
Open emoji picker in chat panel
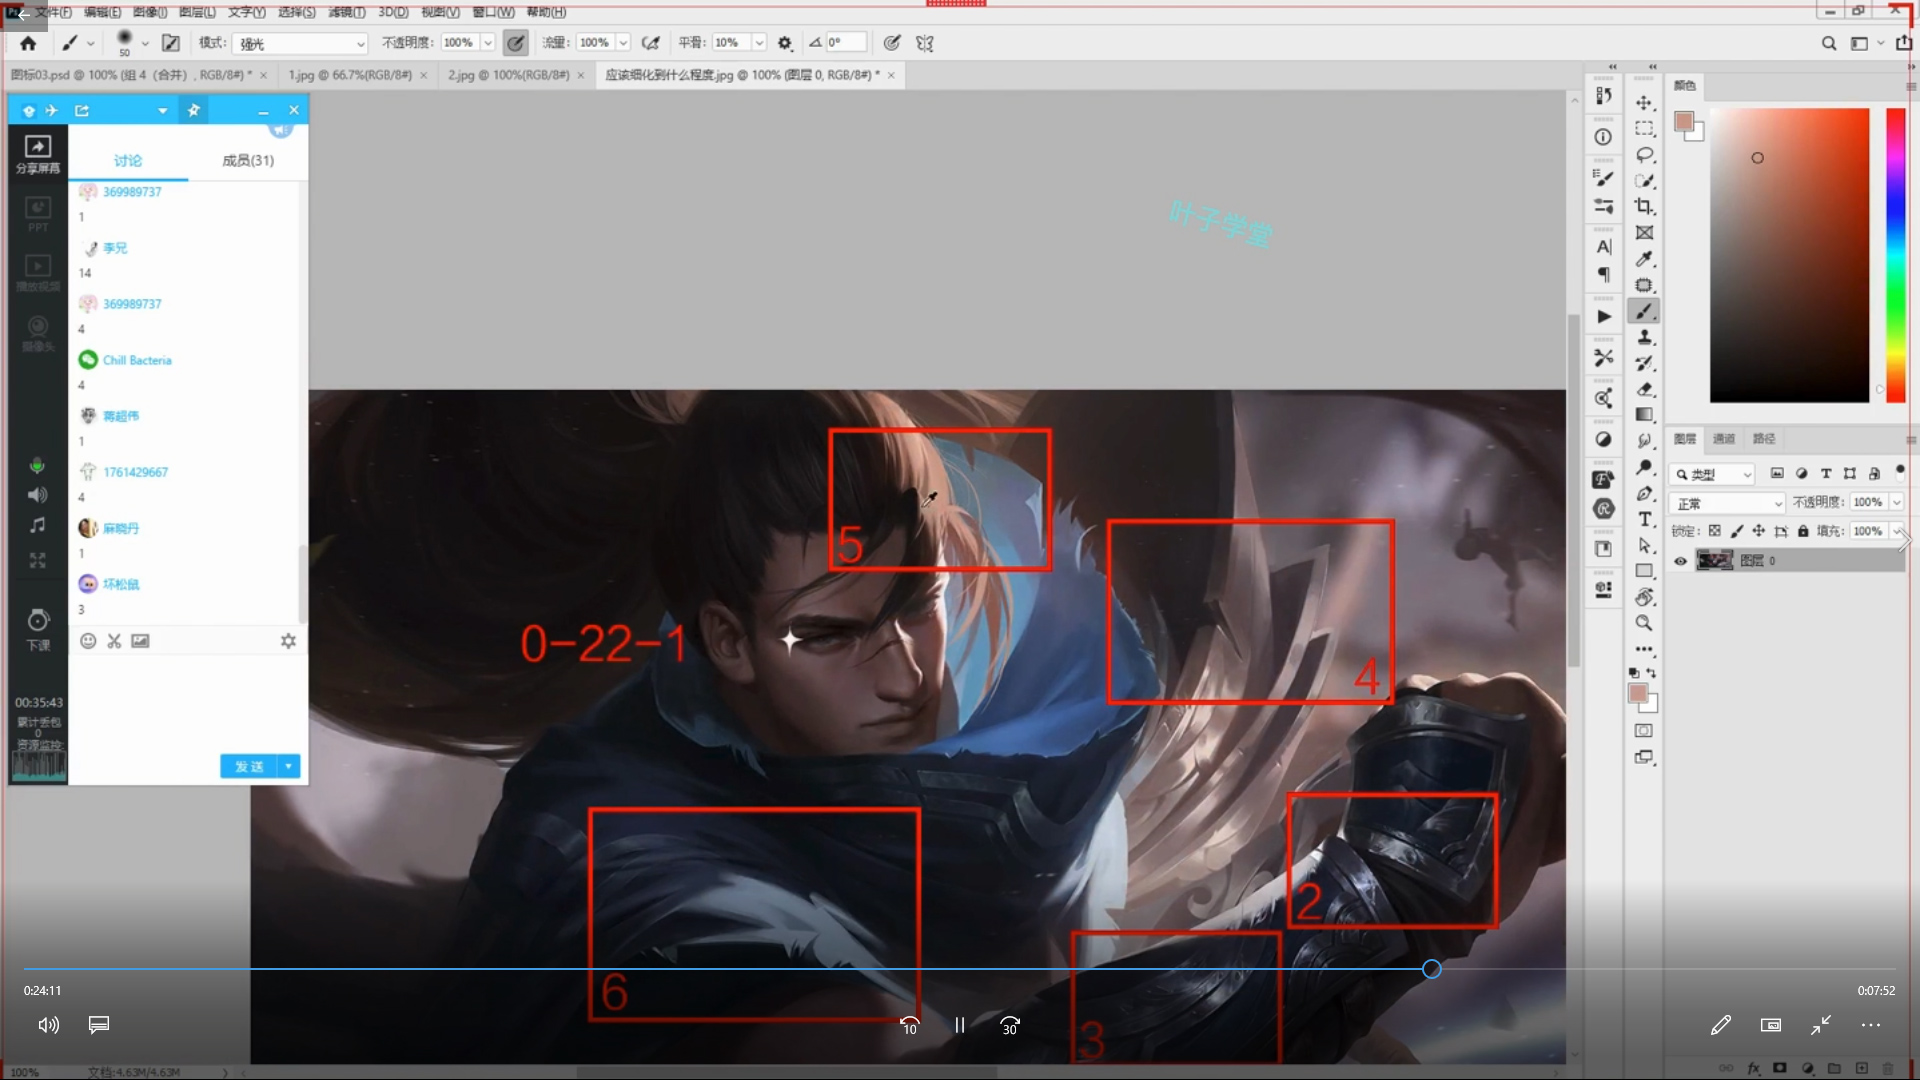click(88, 641)
